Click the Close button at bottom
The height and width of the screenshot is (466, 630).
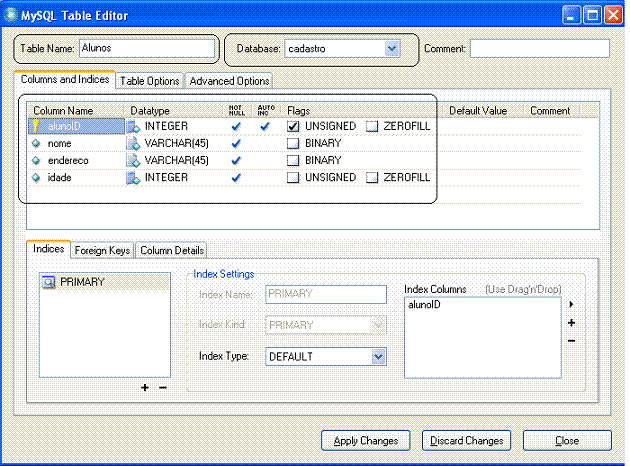click(567, 441)
